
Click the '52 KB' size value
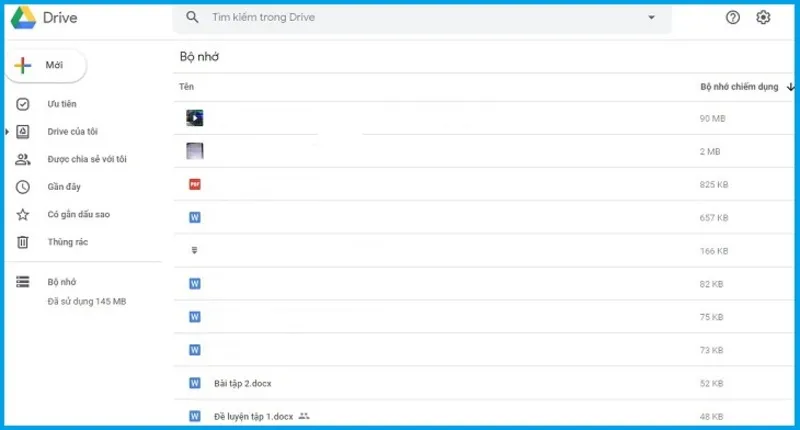[711, 384]
